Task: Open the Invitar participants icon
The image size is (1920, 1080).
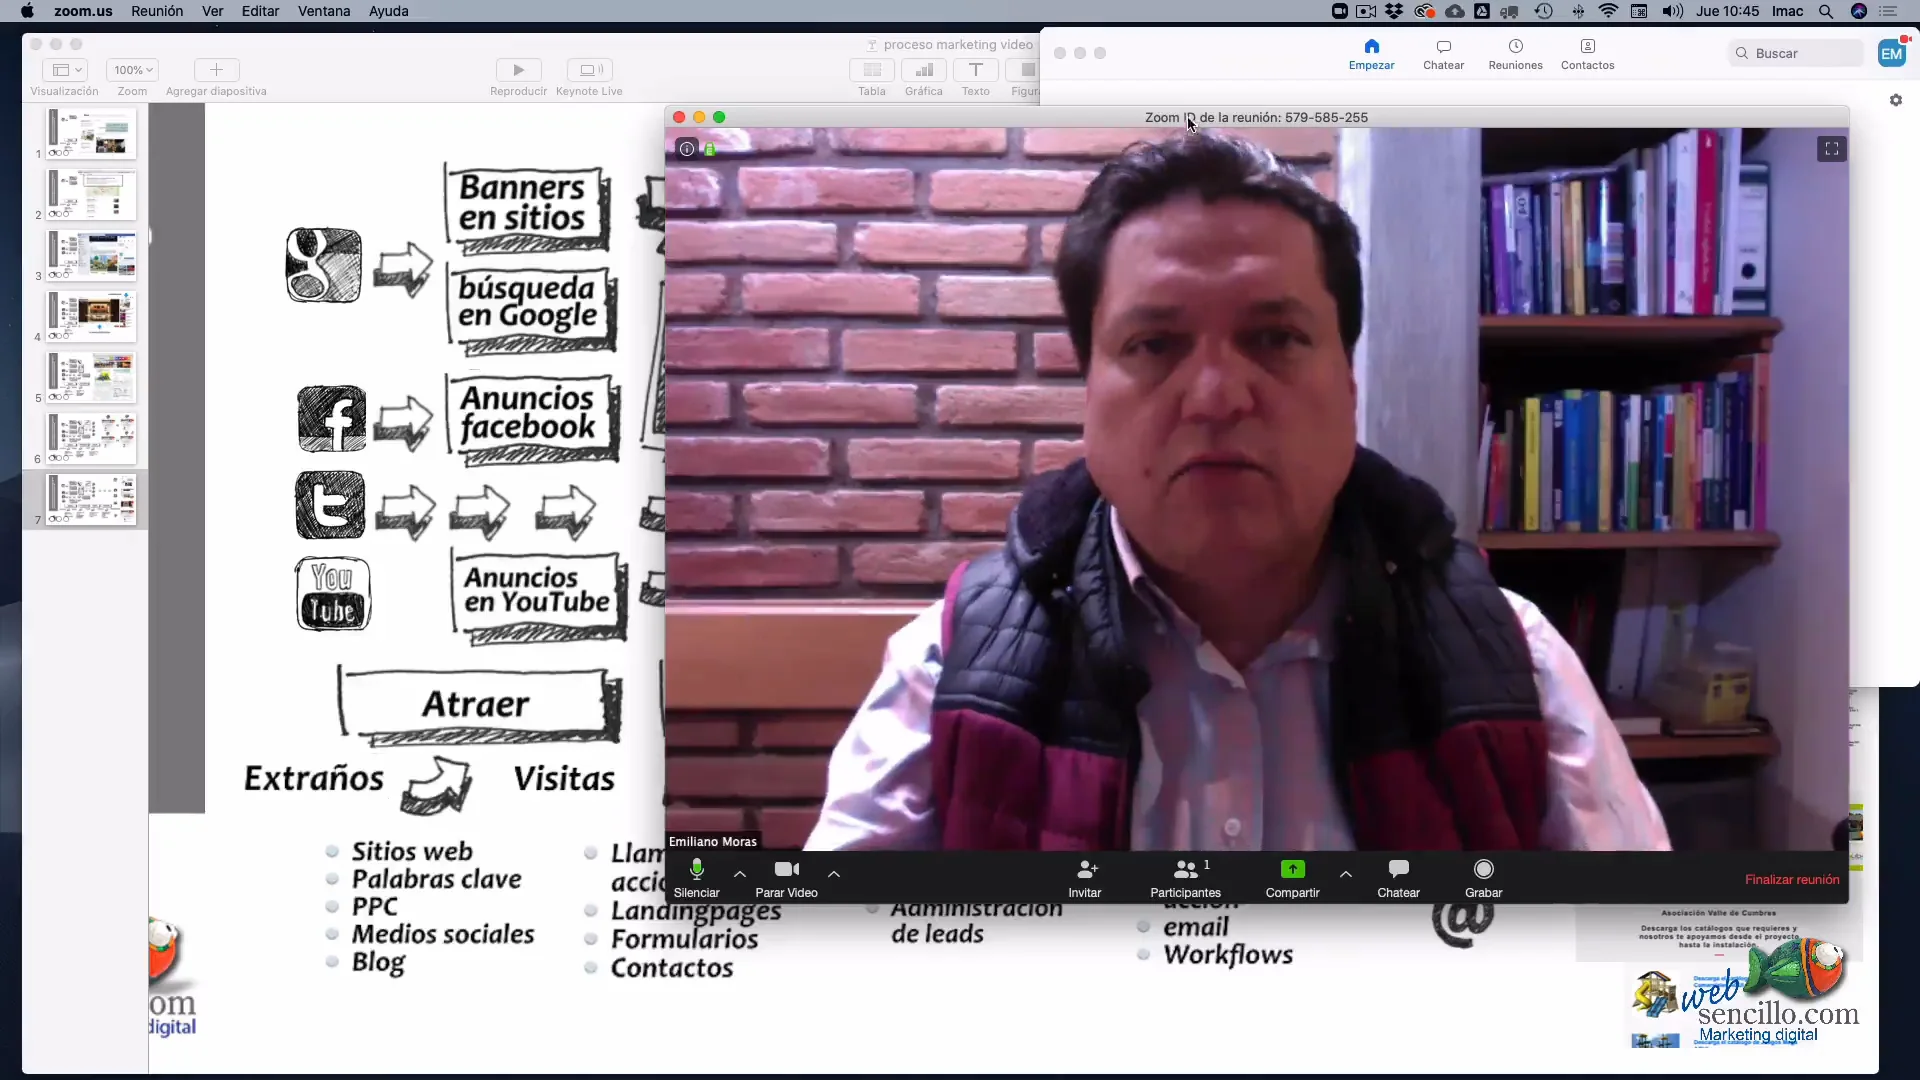Action: (1085, 878)
